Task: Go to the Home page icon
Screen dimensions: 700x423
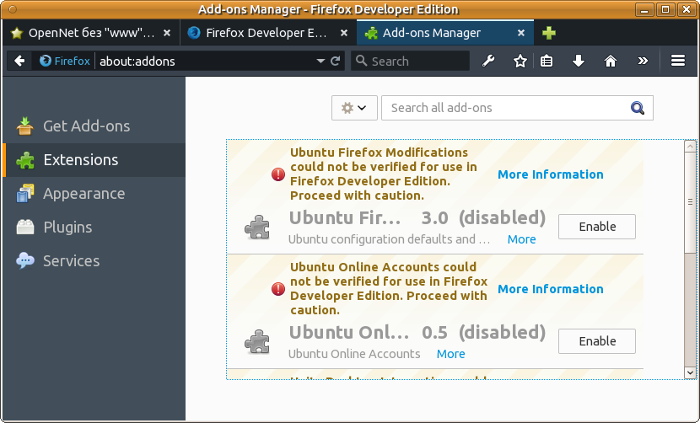Action: [x=610, y=61]
